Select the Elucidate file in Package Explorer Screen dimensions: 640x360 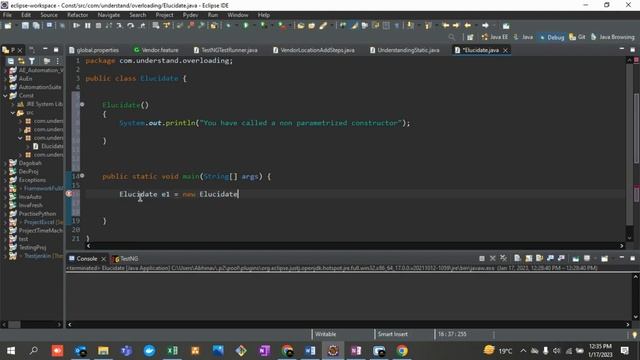48,146
